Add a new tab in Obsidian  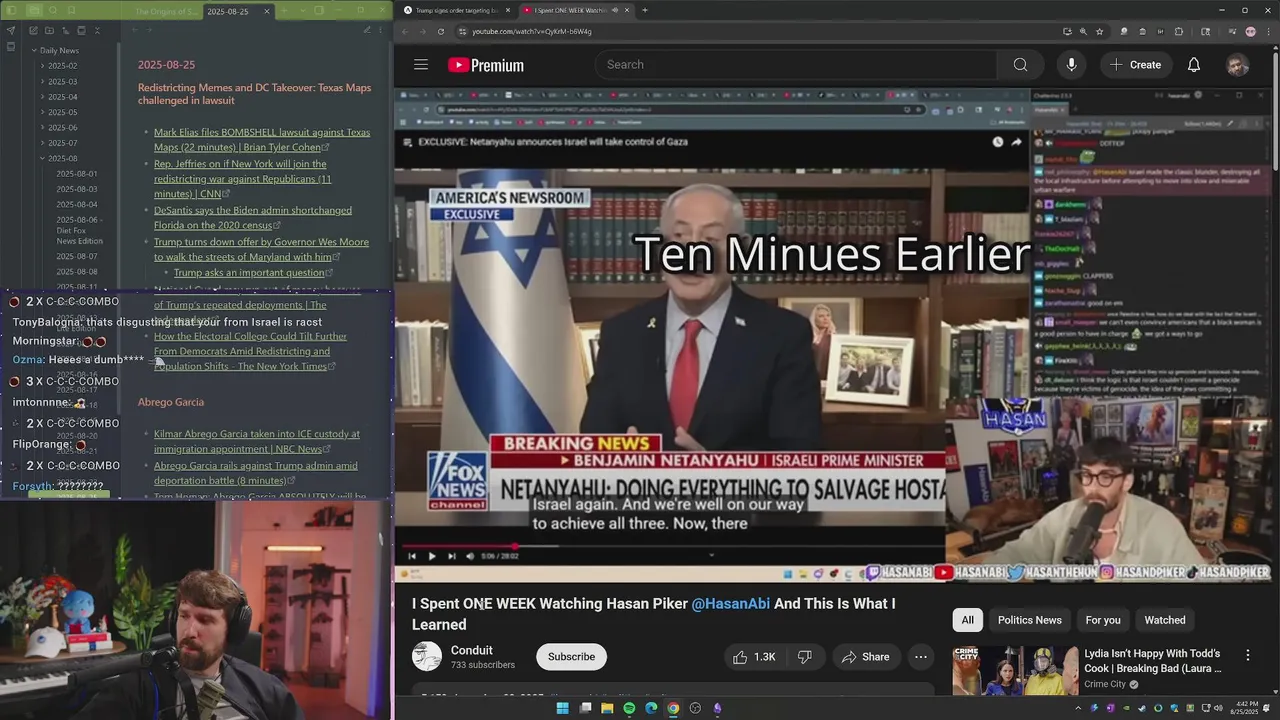pos(284,11)
